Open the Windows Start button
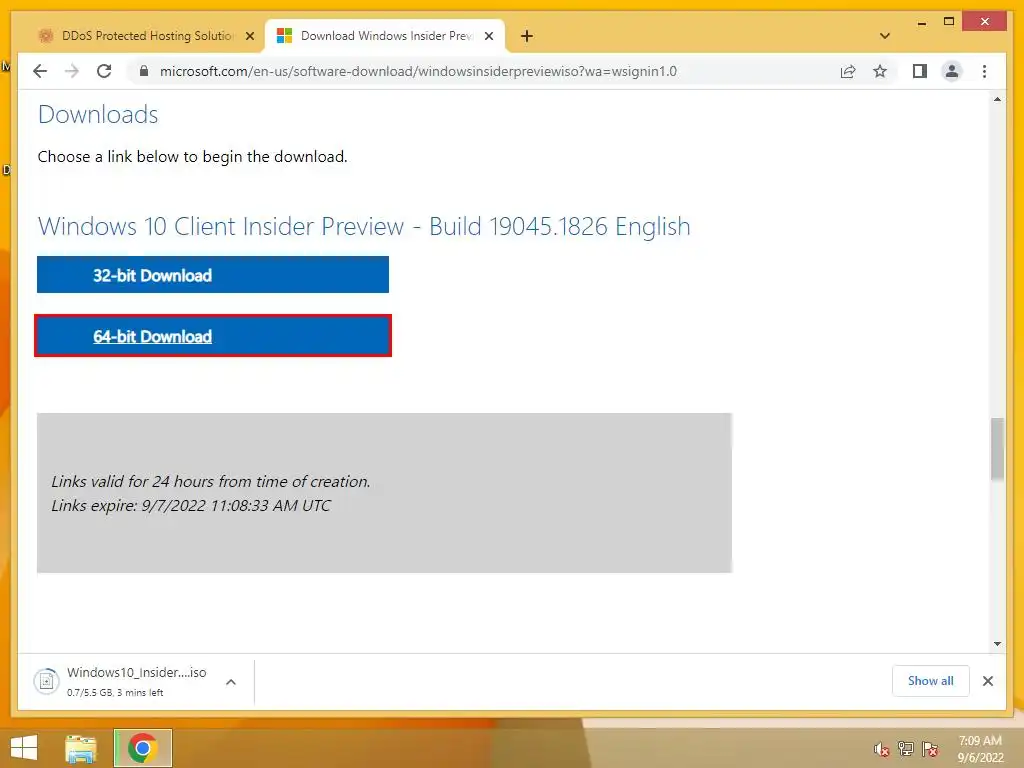The height and width of the screenshot is (768, 1024). pos(24,748)
